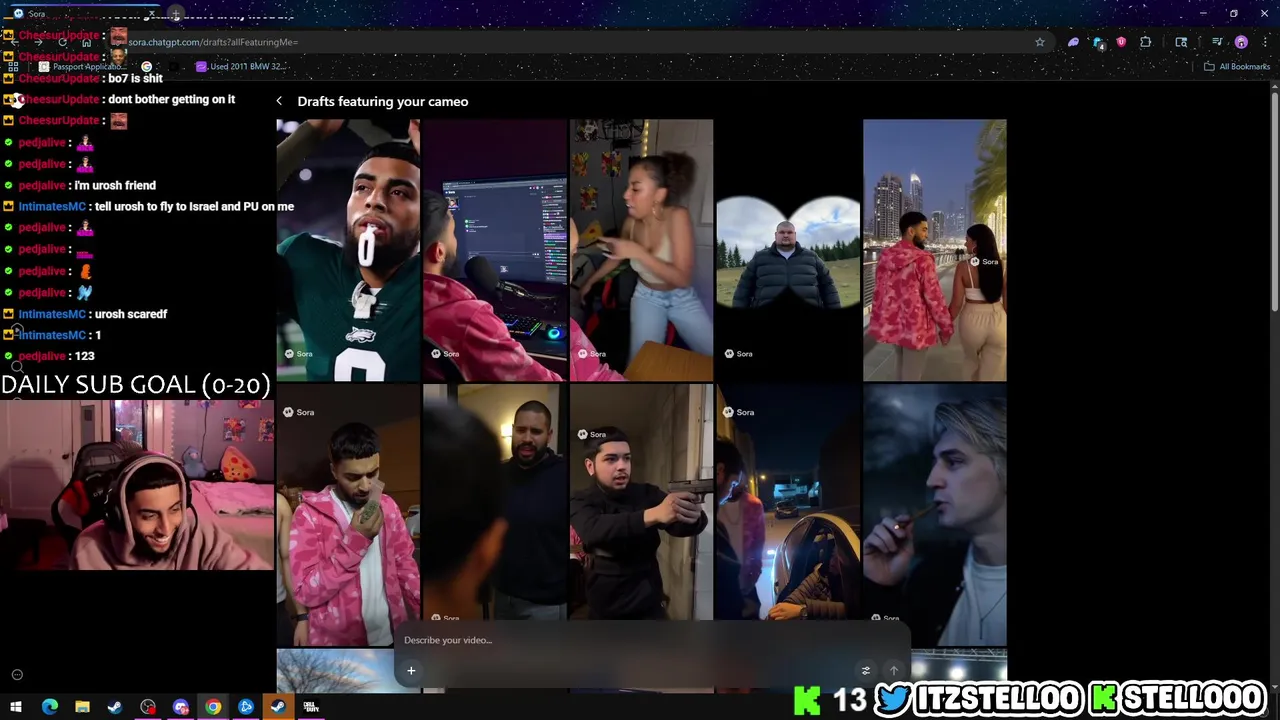Screen dimensions: 1280x720
Task: Click the browser Home icon
Action: [86, 42]
